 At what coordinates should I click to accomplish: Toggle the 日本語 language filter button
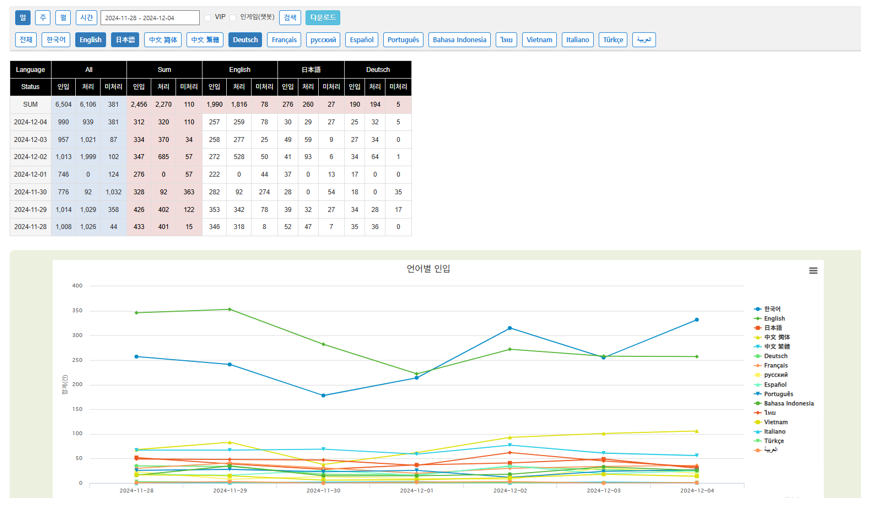[x=125, y=40]
